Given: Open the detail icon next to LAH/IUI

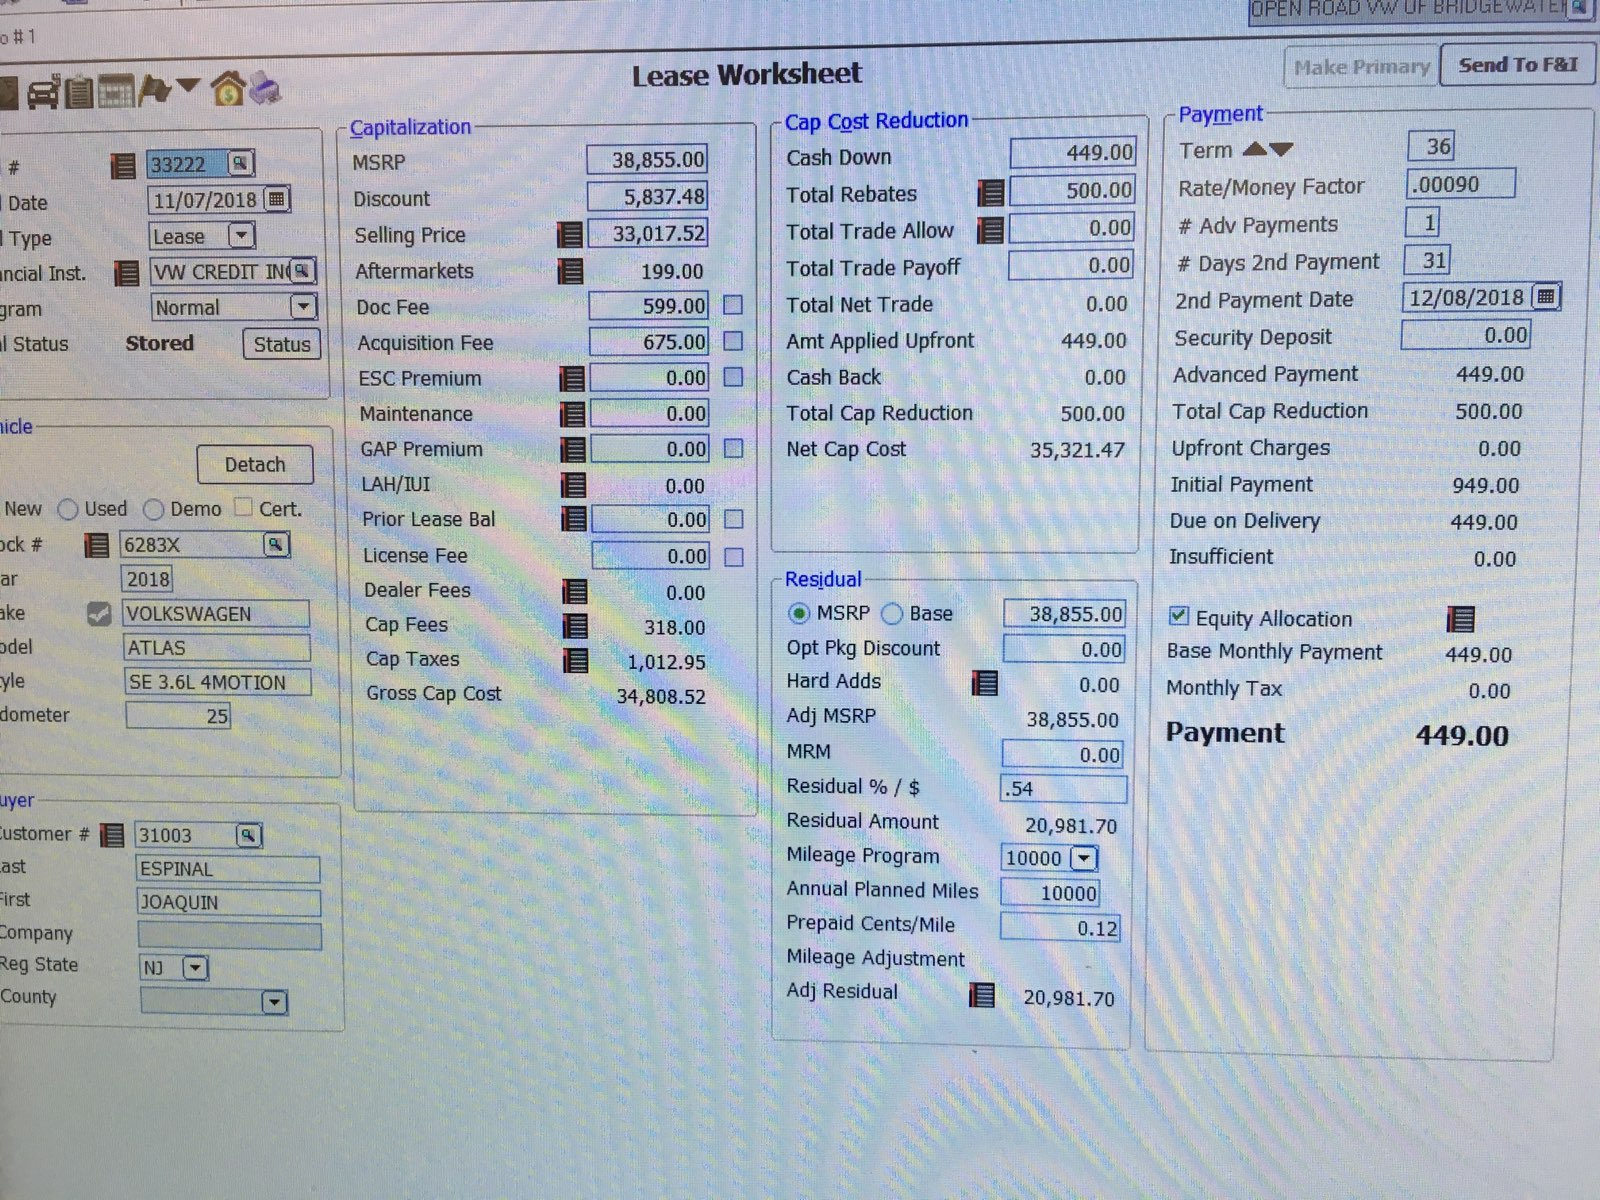Looking at the screenshot, I should [x=573, y=485].
